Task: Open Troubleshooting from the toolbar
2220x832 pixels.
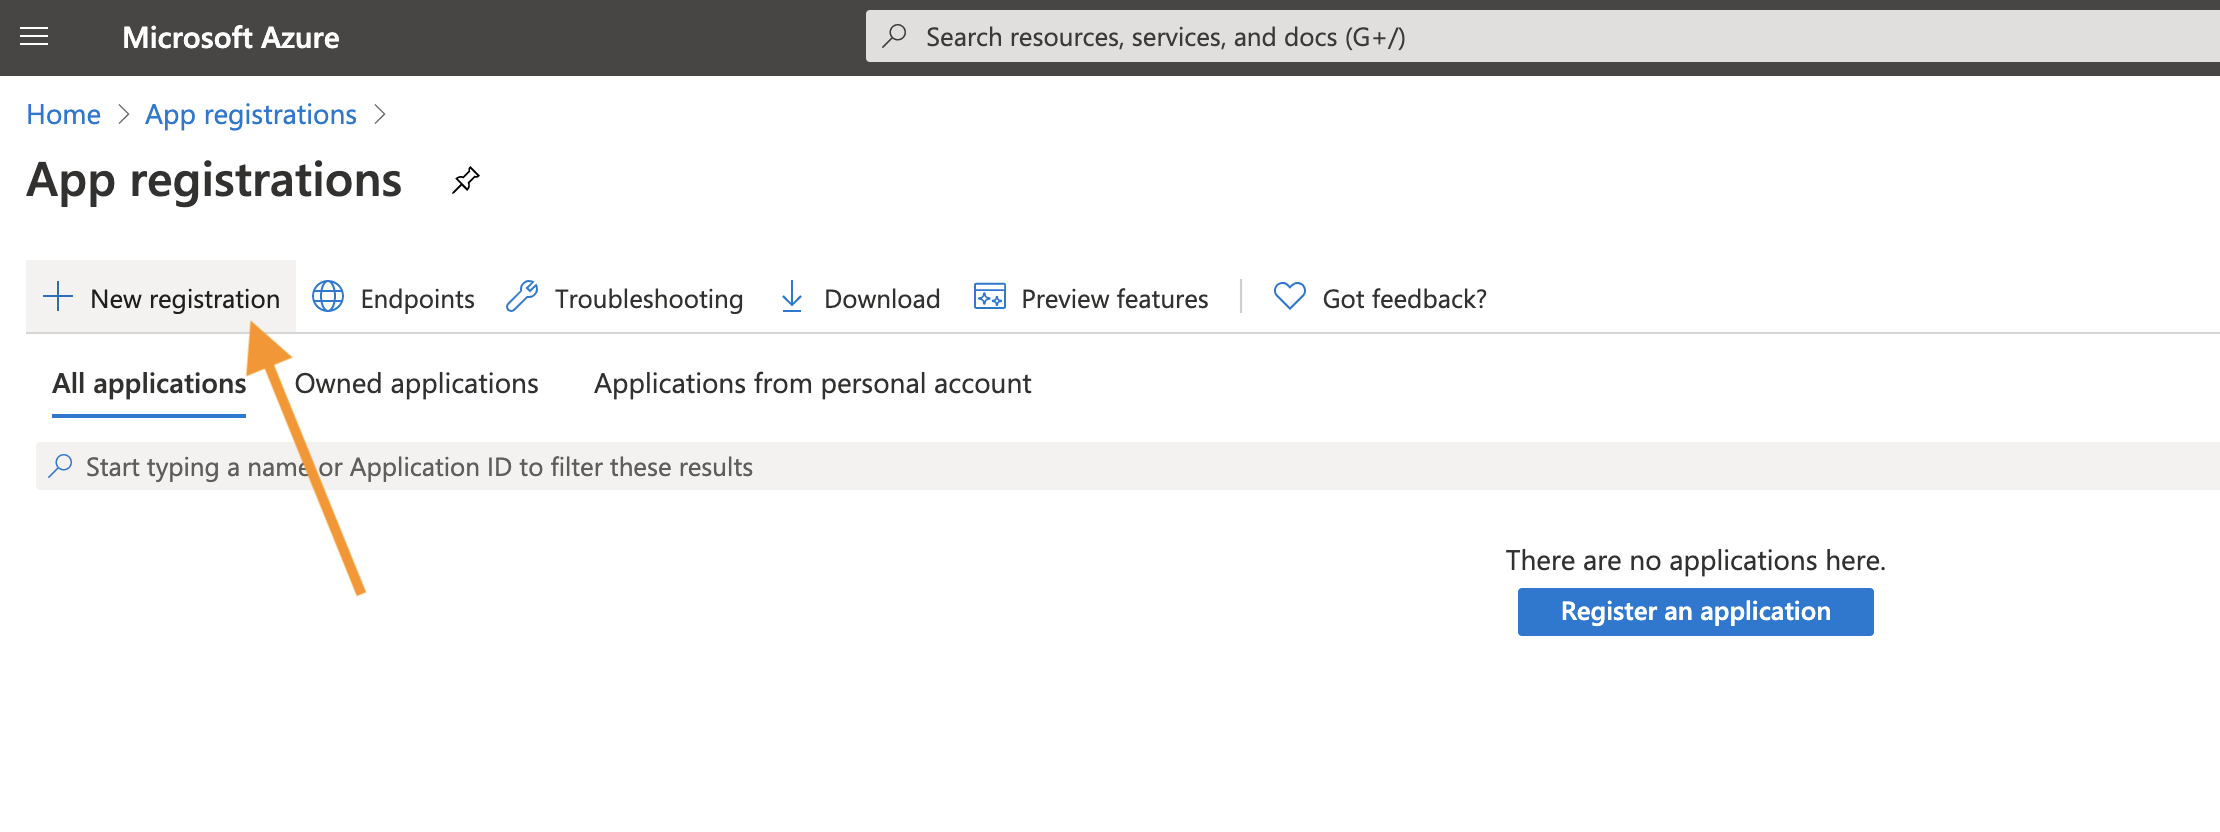Action: click(x=624, y=298)
